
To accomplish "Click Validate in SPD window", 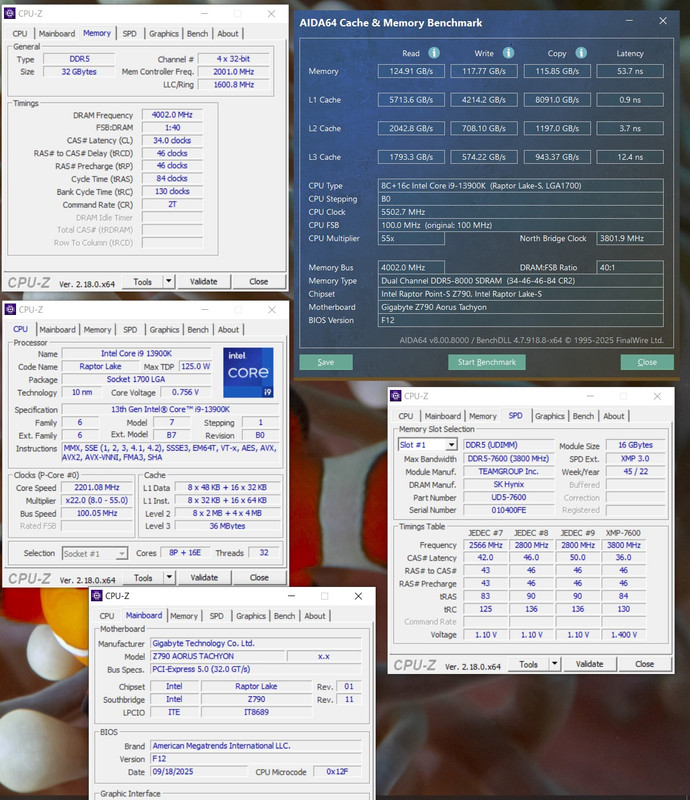I will [x=589, y=664].
